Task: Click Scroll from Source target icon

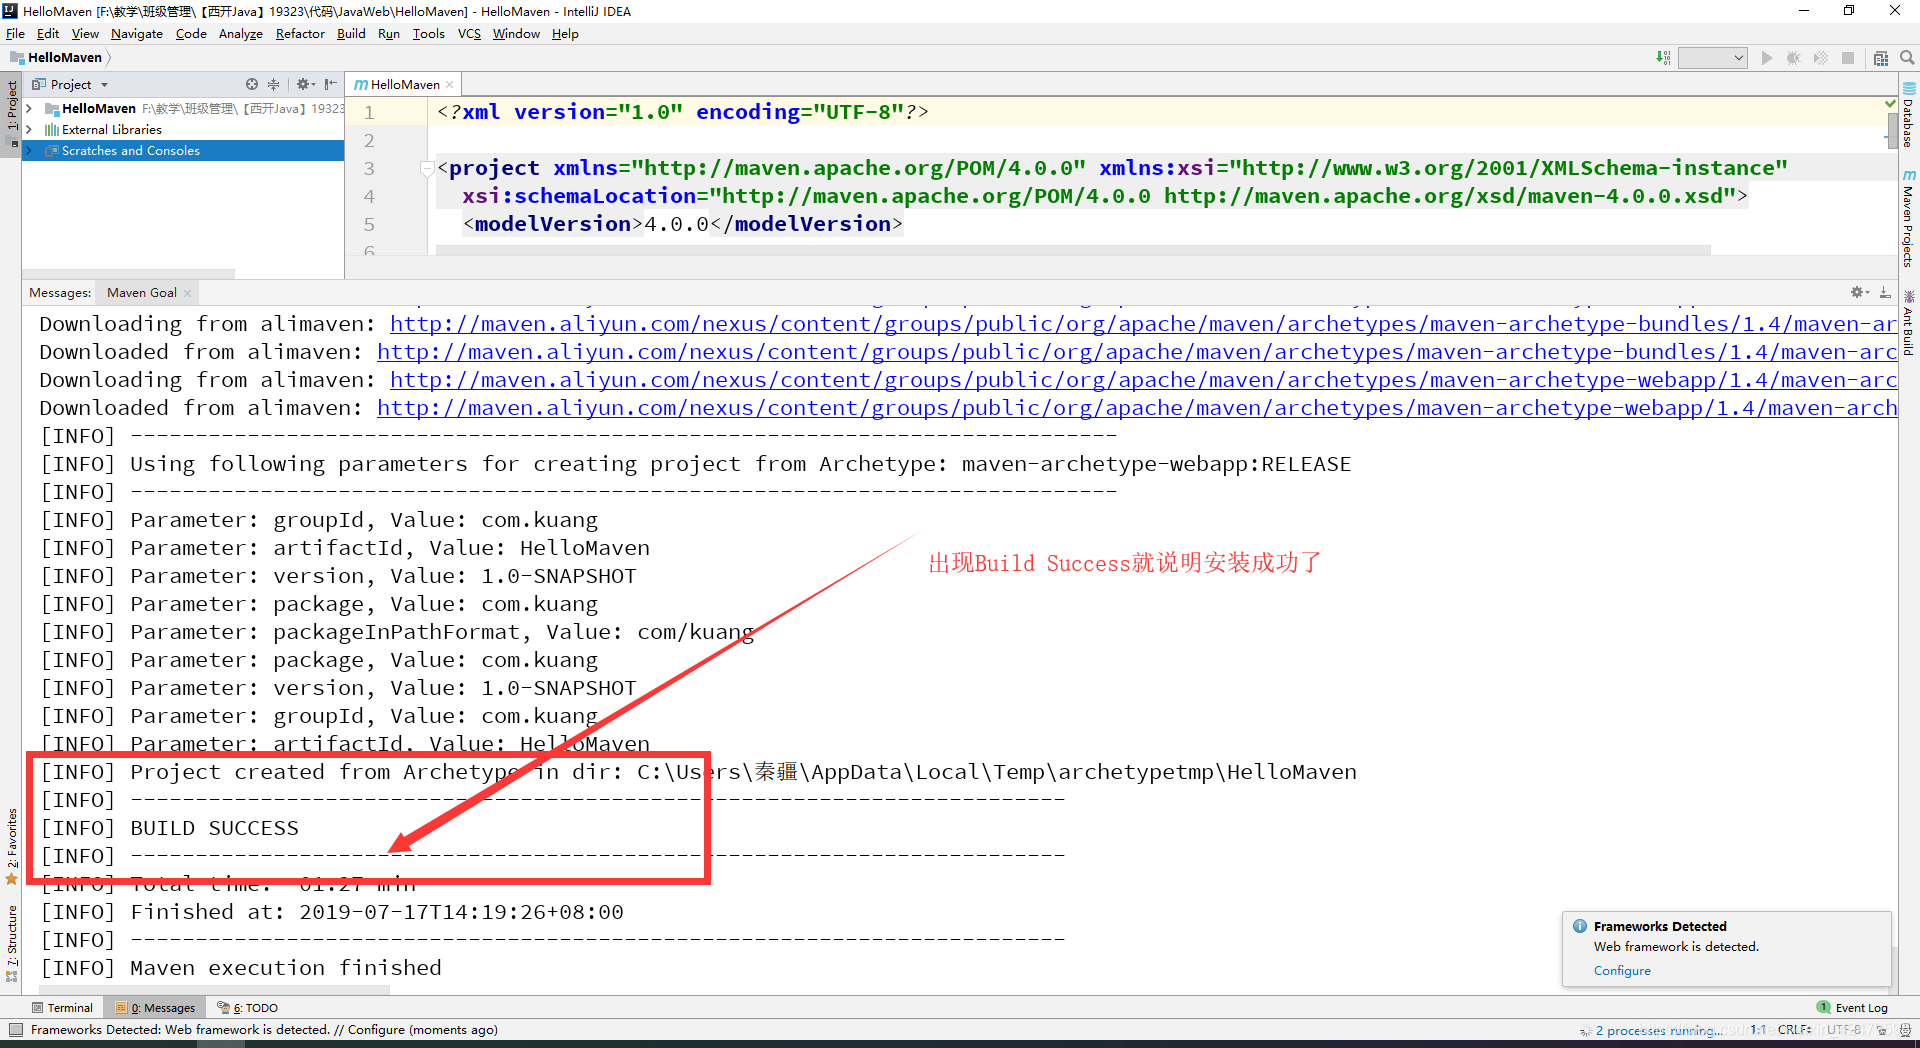Action: click(x=252, y=85)
